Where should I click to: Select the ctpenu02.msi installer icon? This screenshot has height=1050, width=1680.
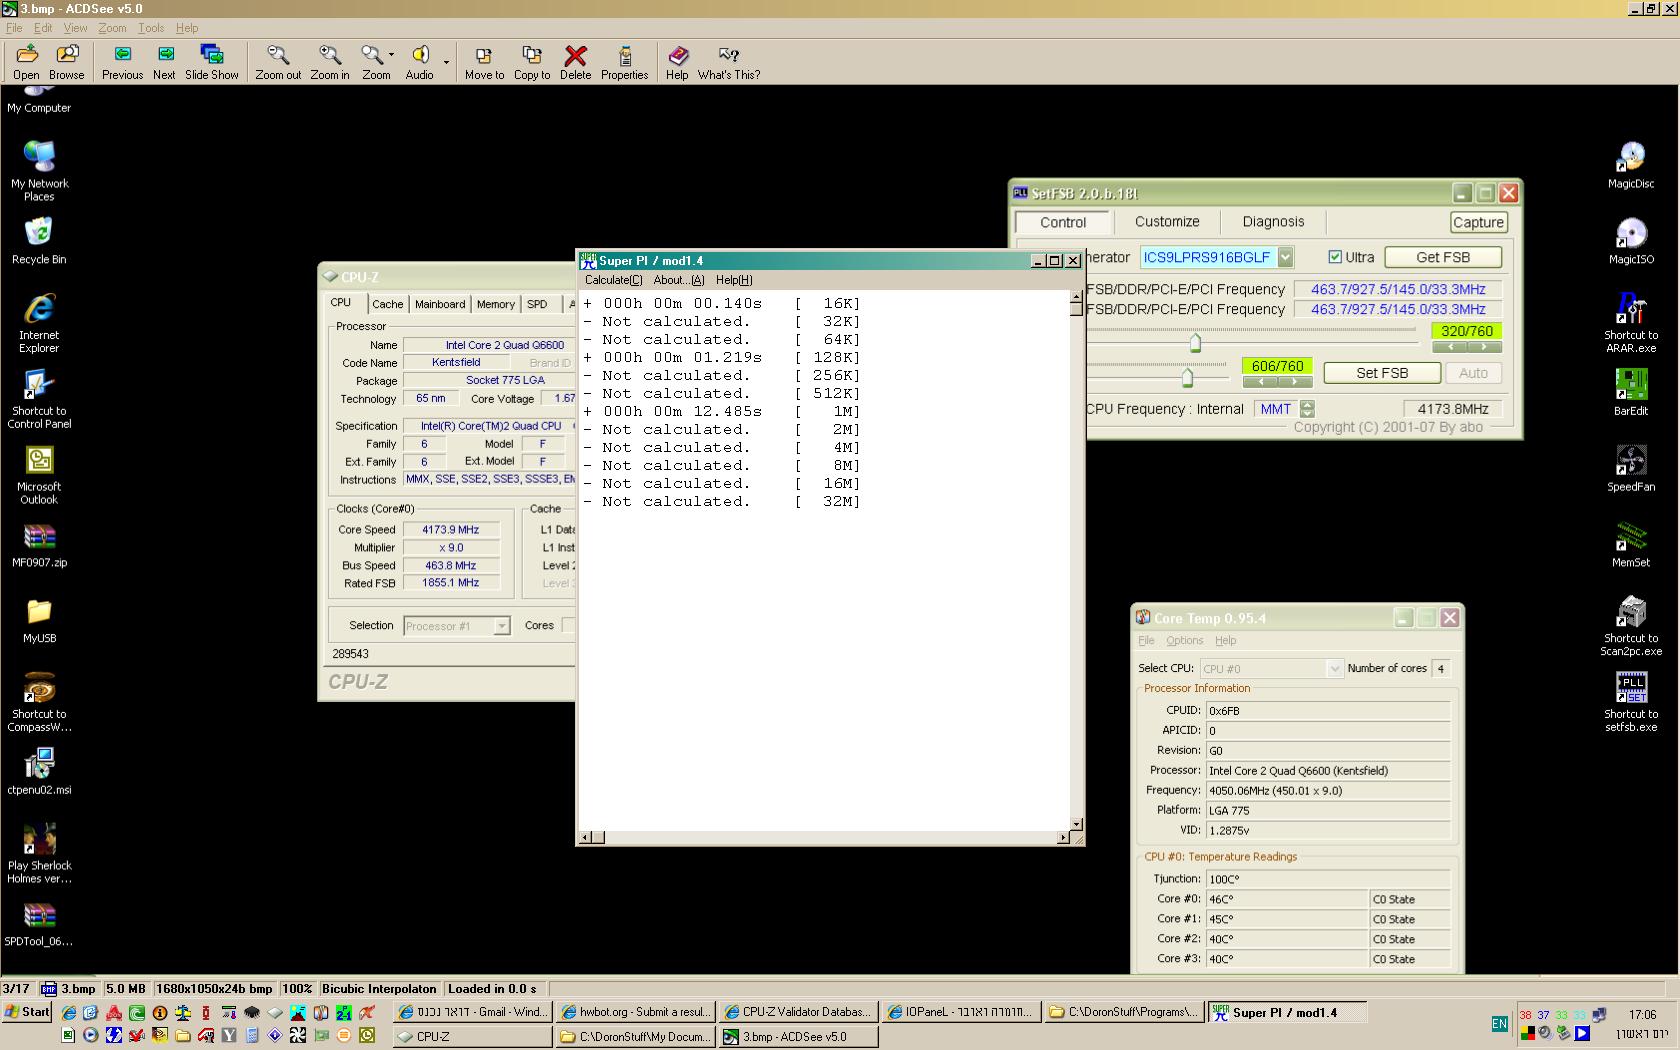39,773
